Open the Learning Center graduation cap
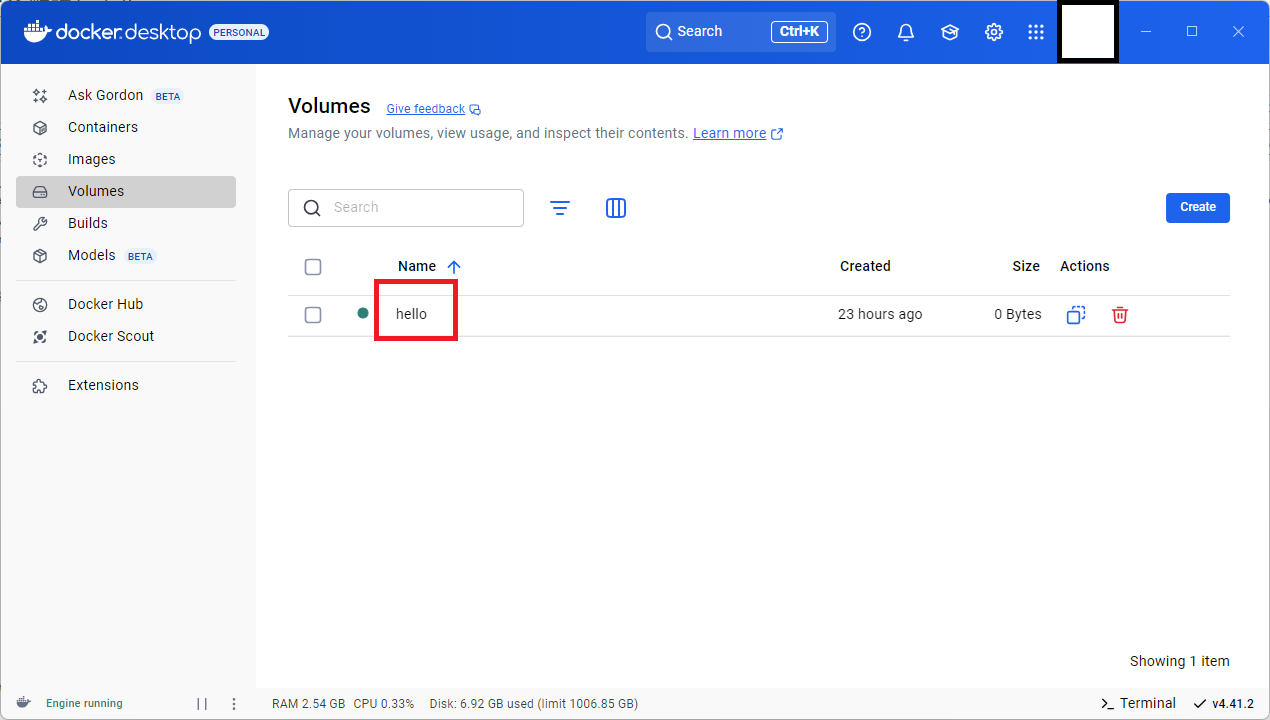Screen dimensions: 1270x720 click(x=949, y=31)
